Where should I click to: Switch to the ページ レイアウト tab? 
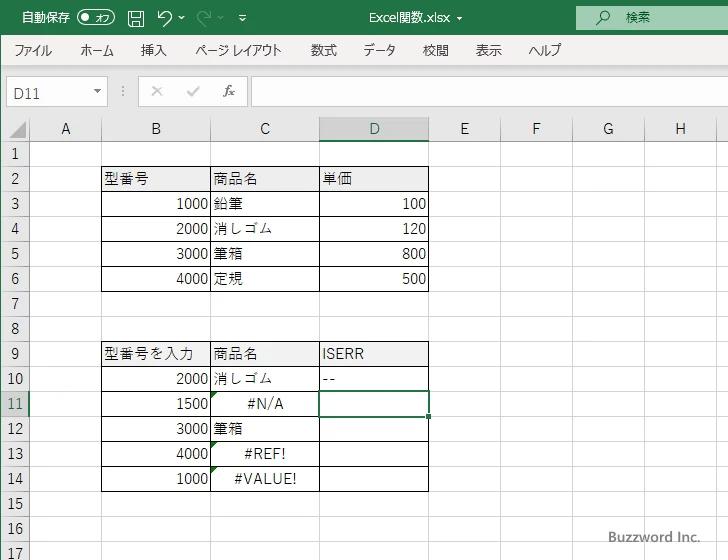click(238, 50)
